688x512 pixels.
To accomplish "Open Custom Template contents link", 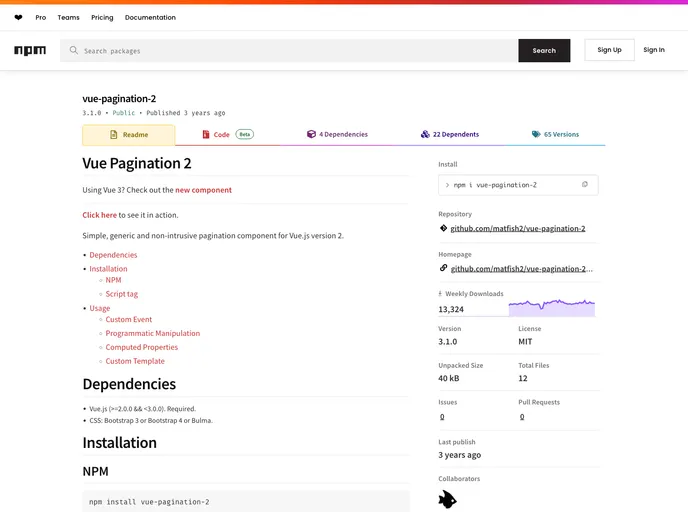I will click(135, 361).
